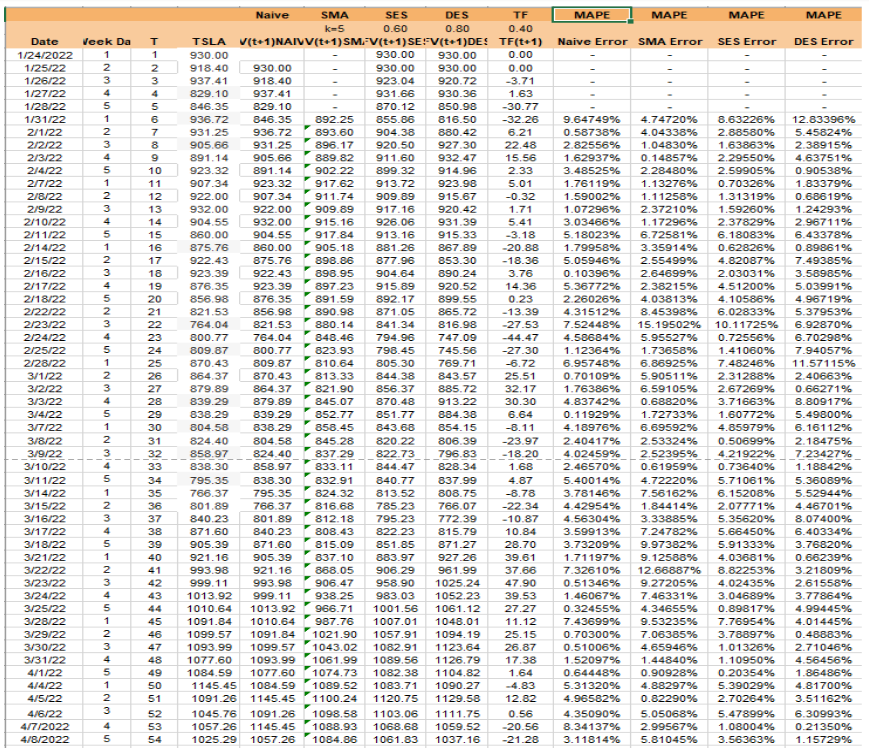Select the SMA Error column header
This screenshot has width=869, height=752.
pos(669,42)
